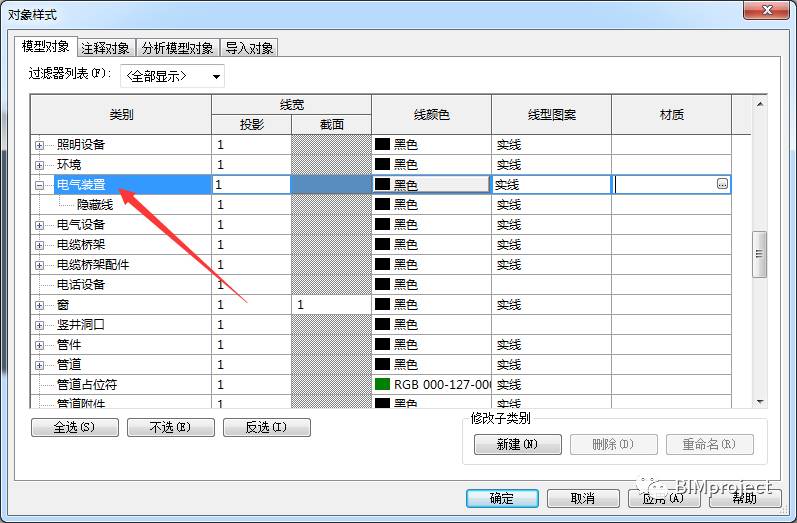Select the 电气装置 category name
Image resolution: width=797 pixels, height=523 pixels.
coord(81,184)
